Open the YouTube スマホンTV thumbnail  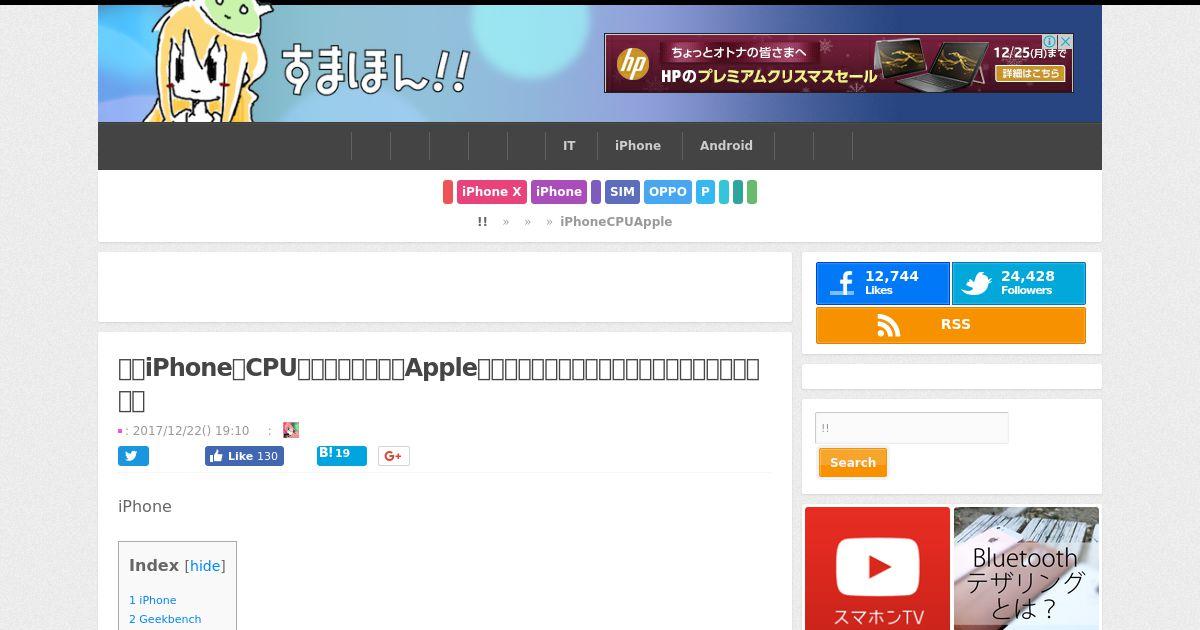coord(877,568)
